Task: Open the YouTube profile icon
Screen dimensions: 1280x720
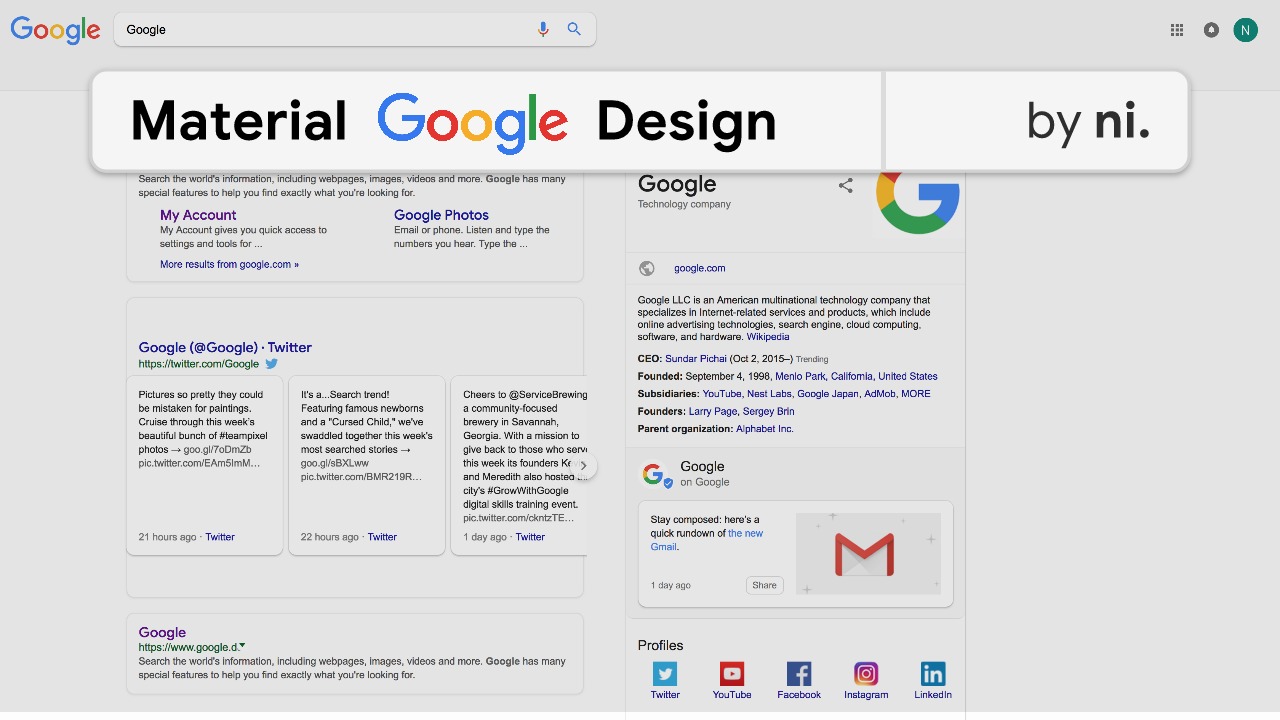Action: point(732,673)
